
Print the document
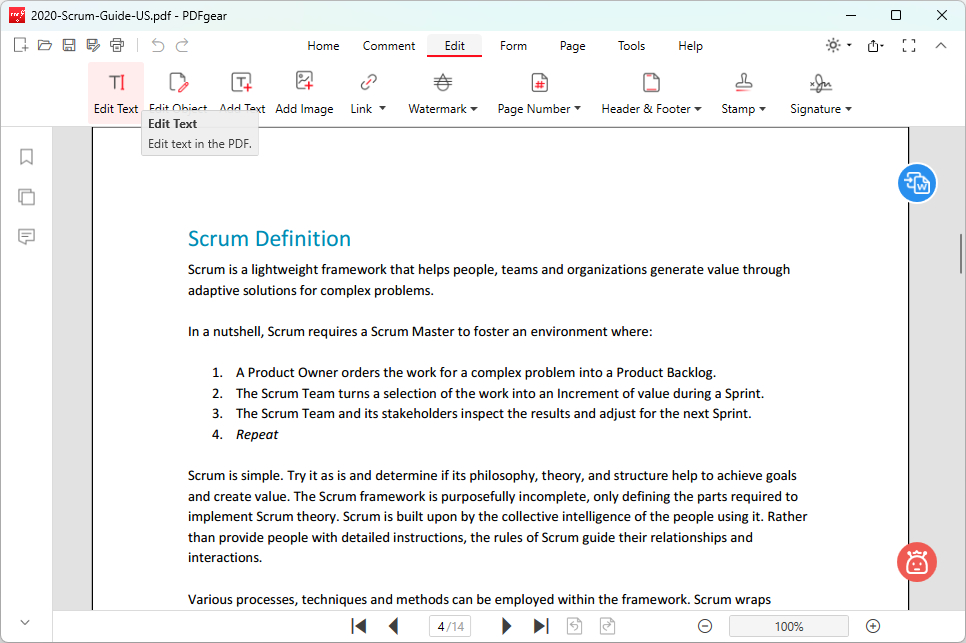pyautogui.click(x=117, y=45)
